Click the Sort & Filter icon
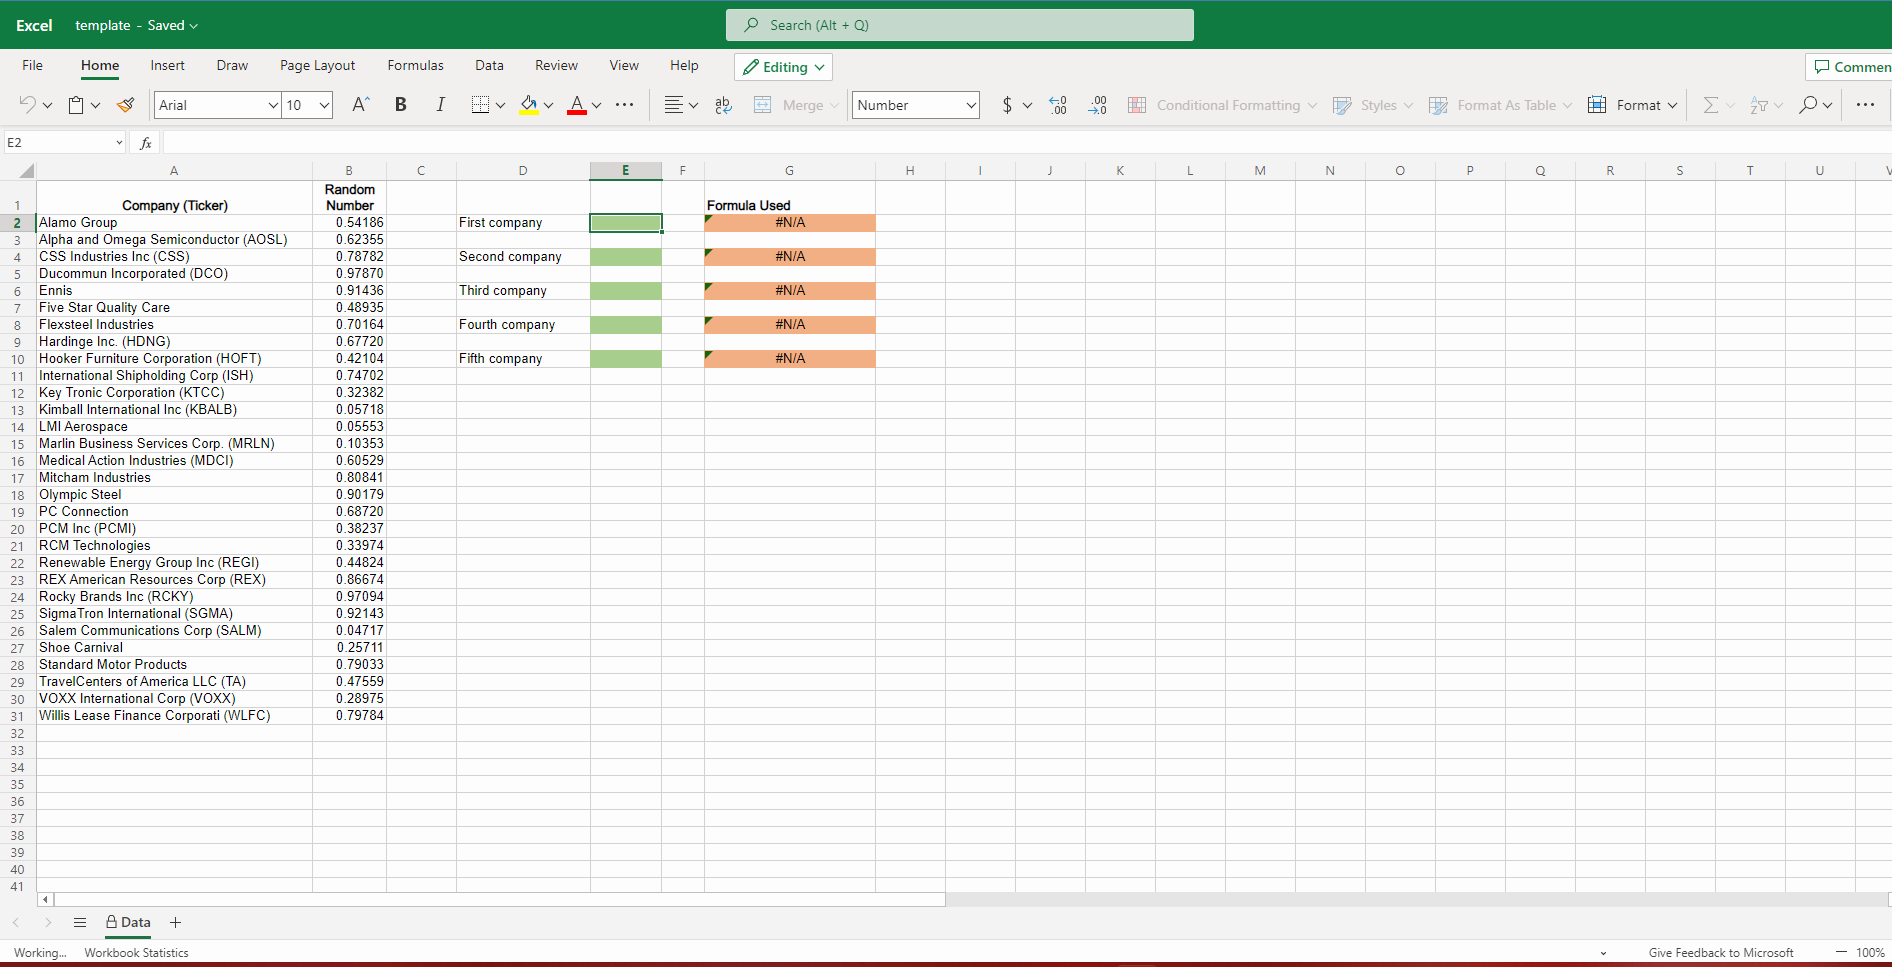The height and width of the screenshot is (967, 1892). pos(1759,105)
